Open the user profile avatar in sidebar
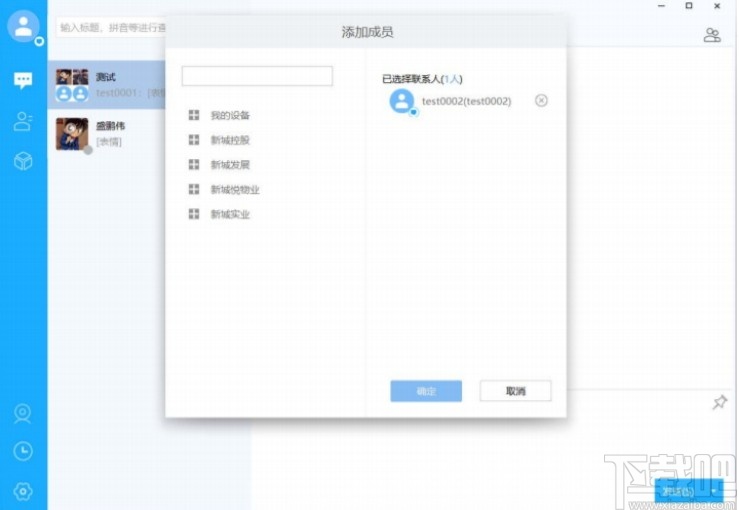 click(23, 26)
